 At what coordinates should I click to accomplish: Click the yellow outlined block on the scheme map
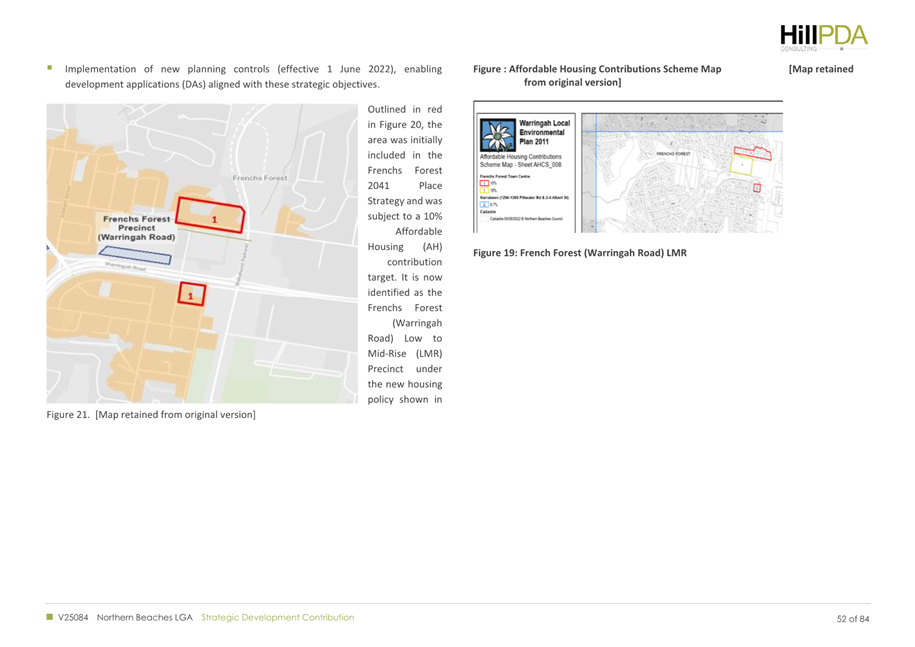point(741,164)
